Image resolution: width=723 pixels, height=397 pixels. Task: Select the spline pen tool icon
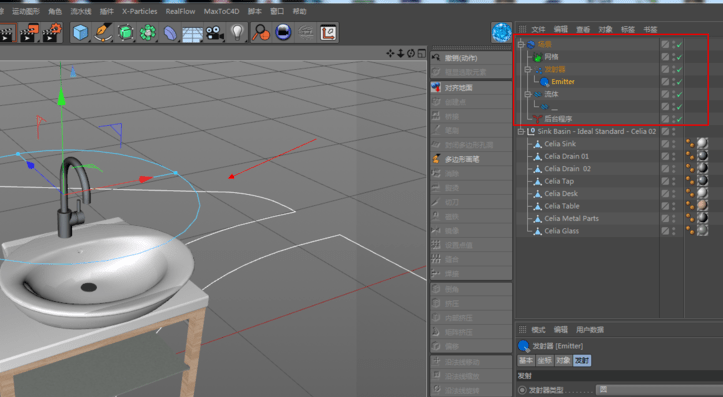click(103, 33)
